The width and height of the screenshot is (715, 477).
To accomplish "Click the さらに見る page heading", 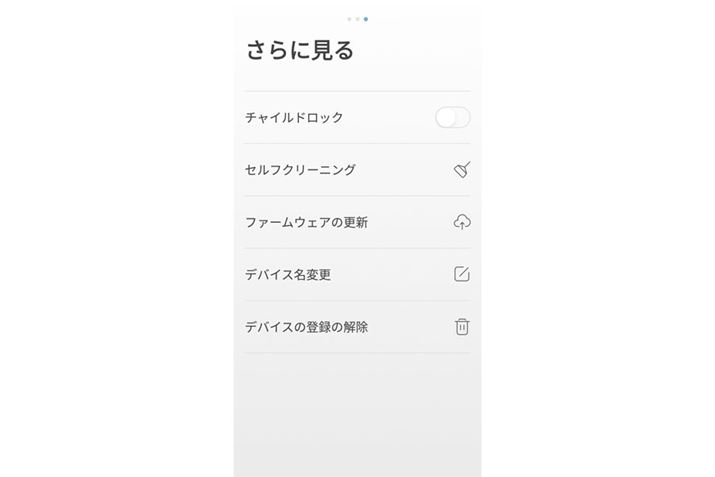I will point(300,51).
